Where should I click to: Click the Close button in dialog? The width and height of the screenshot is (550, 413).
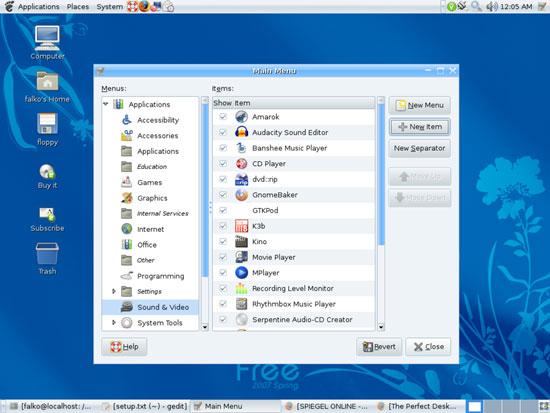click(428, 347)
